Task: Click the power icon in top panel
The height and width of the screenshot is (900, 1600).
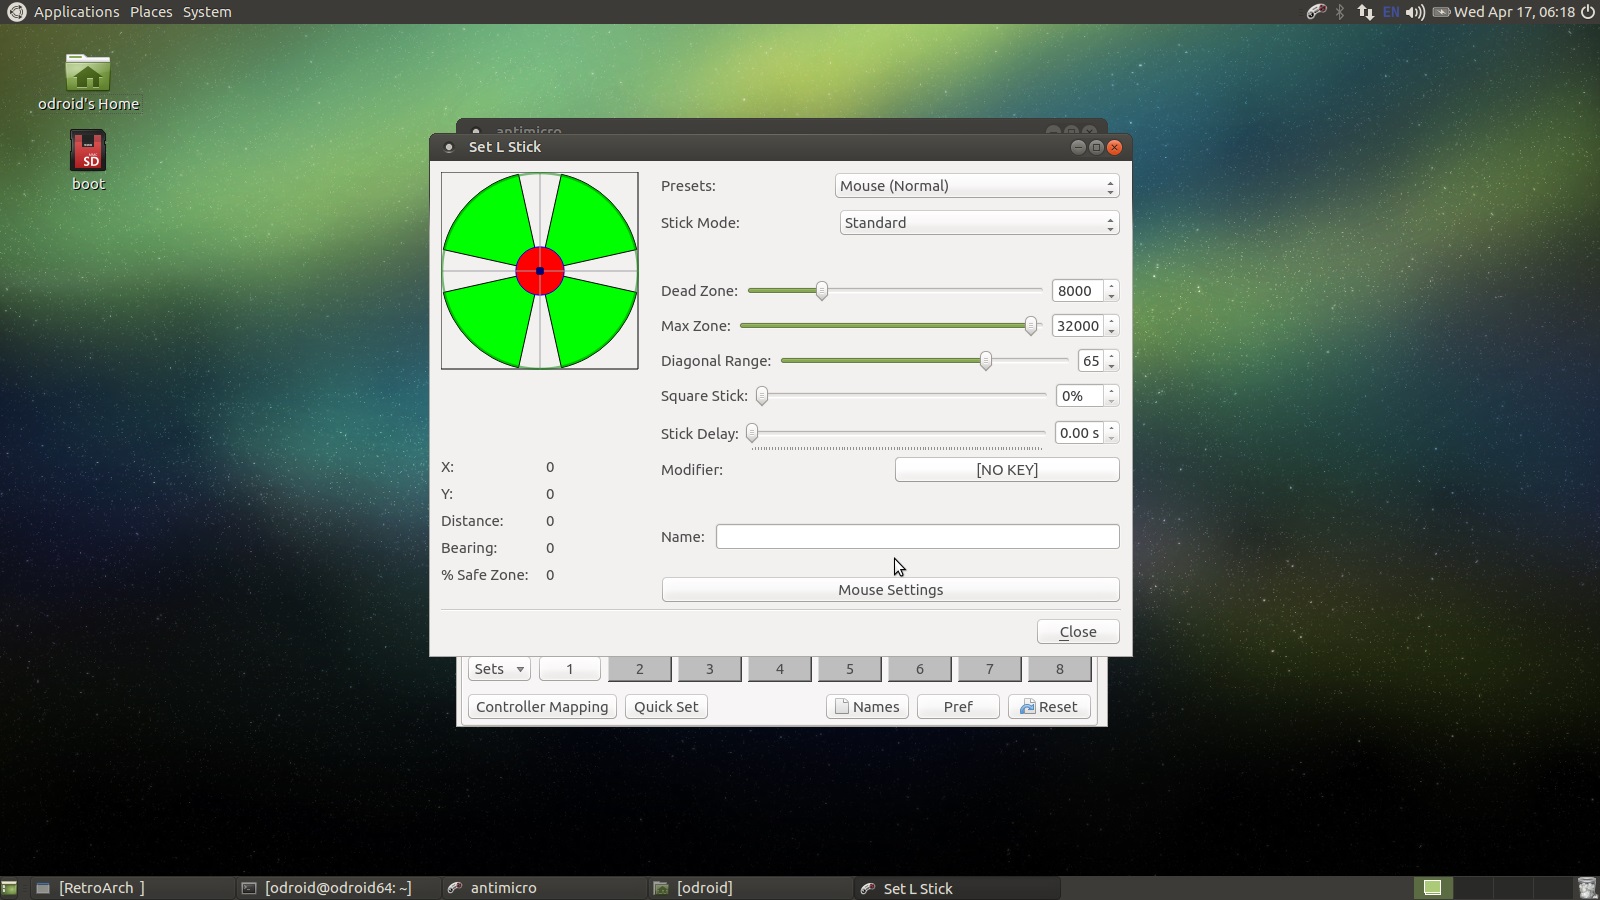Action: point(1587,12)
